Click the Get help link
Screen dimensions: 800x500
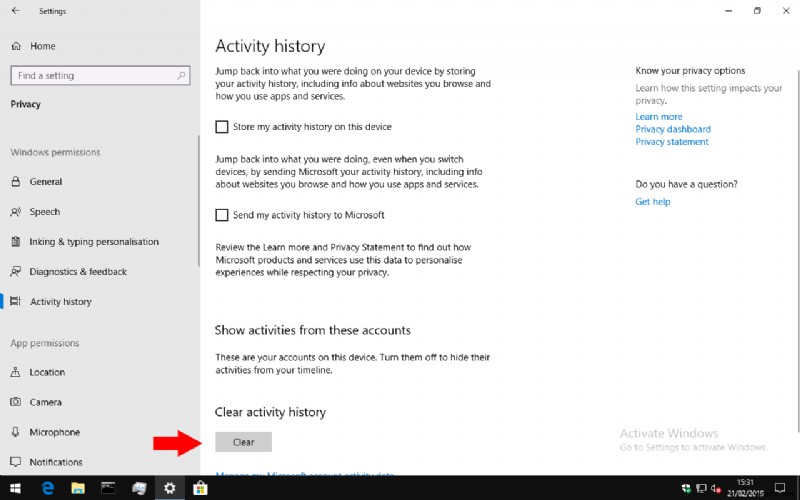[653, 202]
